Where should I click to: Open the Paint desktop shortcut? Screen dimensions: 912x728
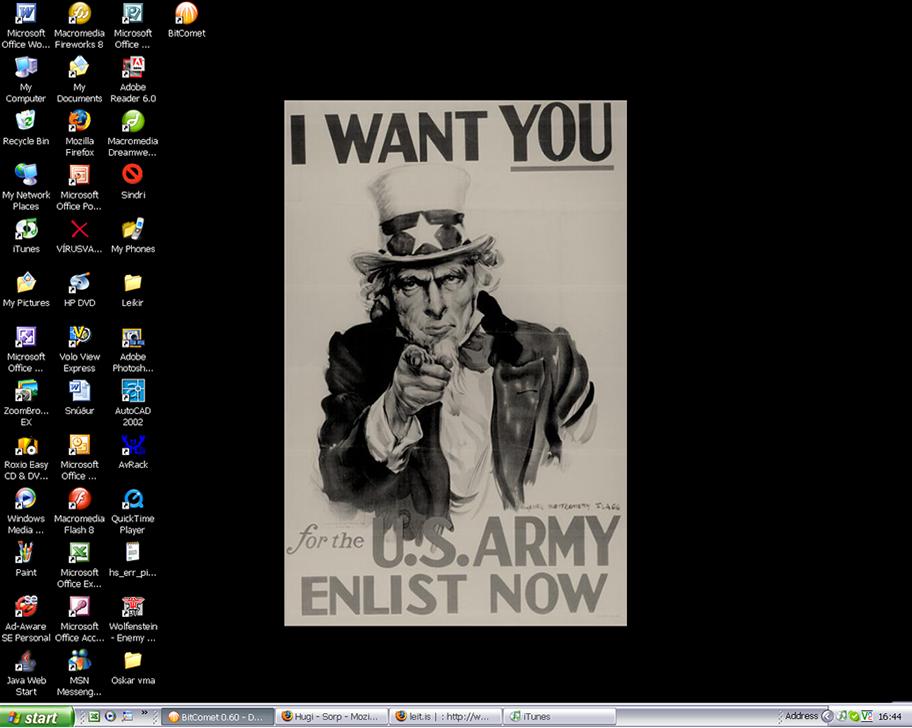coord(26,560)
